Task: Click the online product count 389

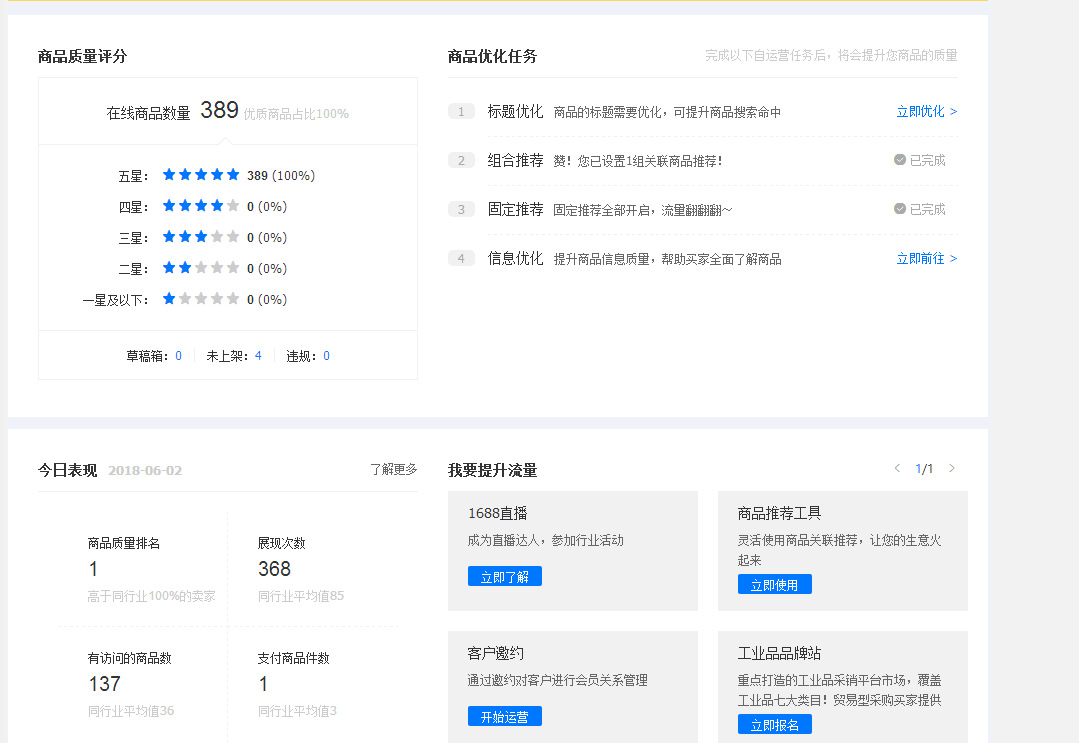Action: (x=219, y=110)
